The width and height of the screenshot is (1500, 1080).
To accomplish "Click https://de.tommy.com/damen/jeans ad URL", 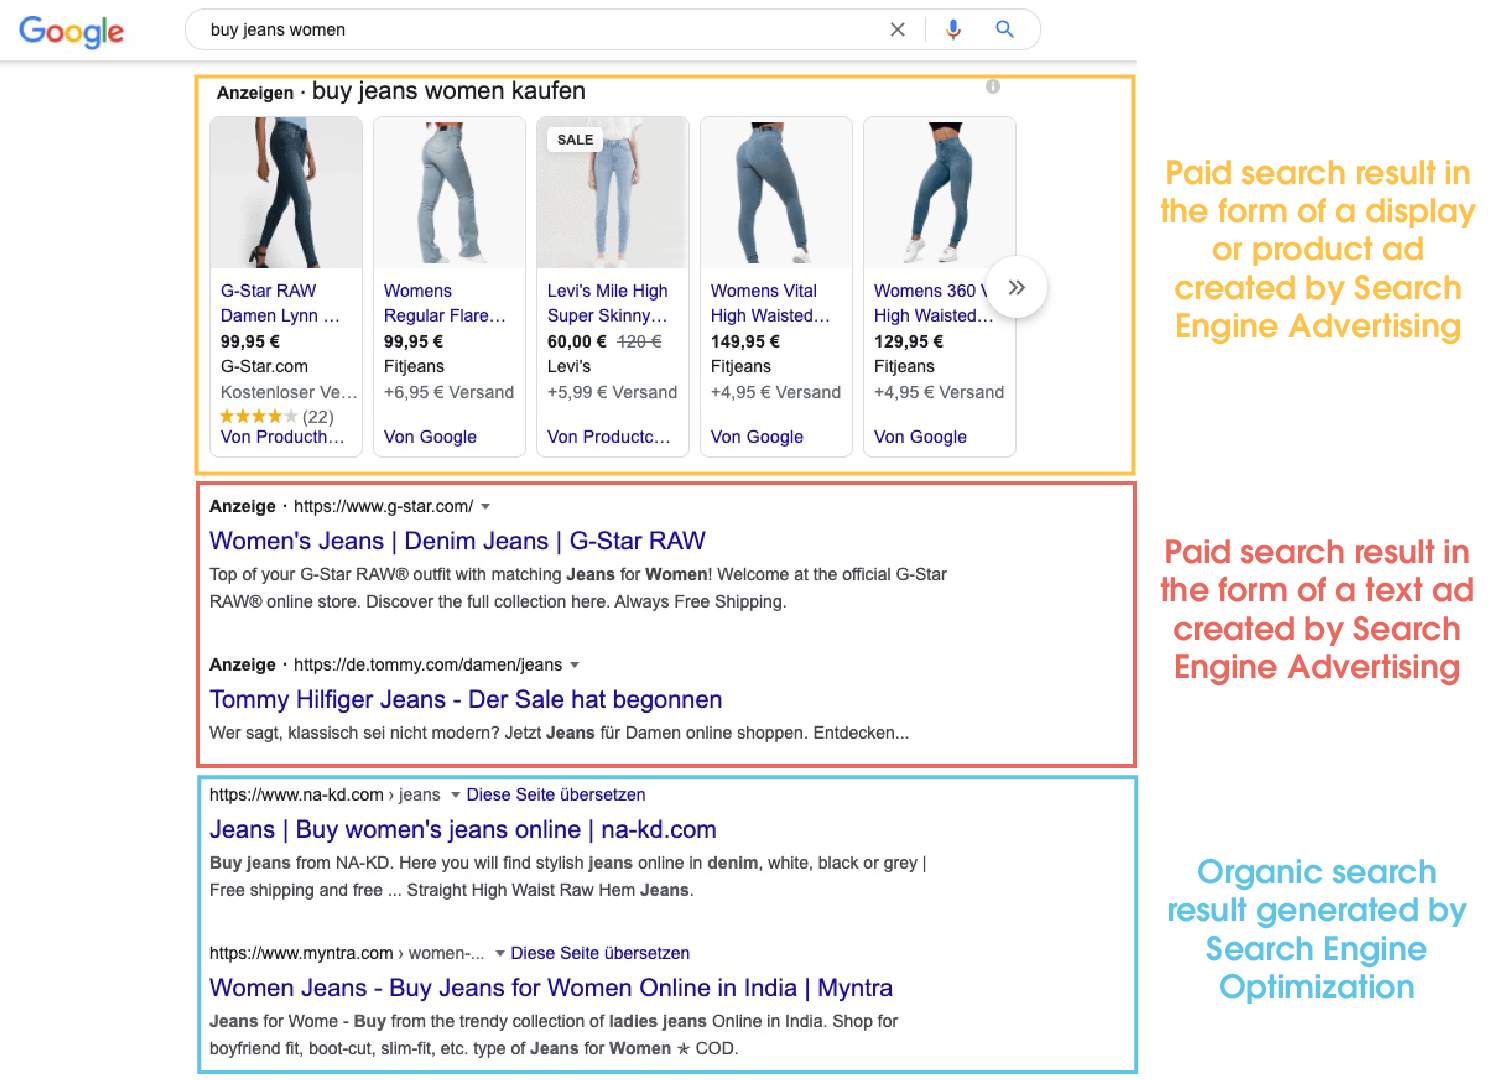I will coord(428,665).
